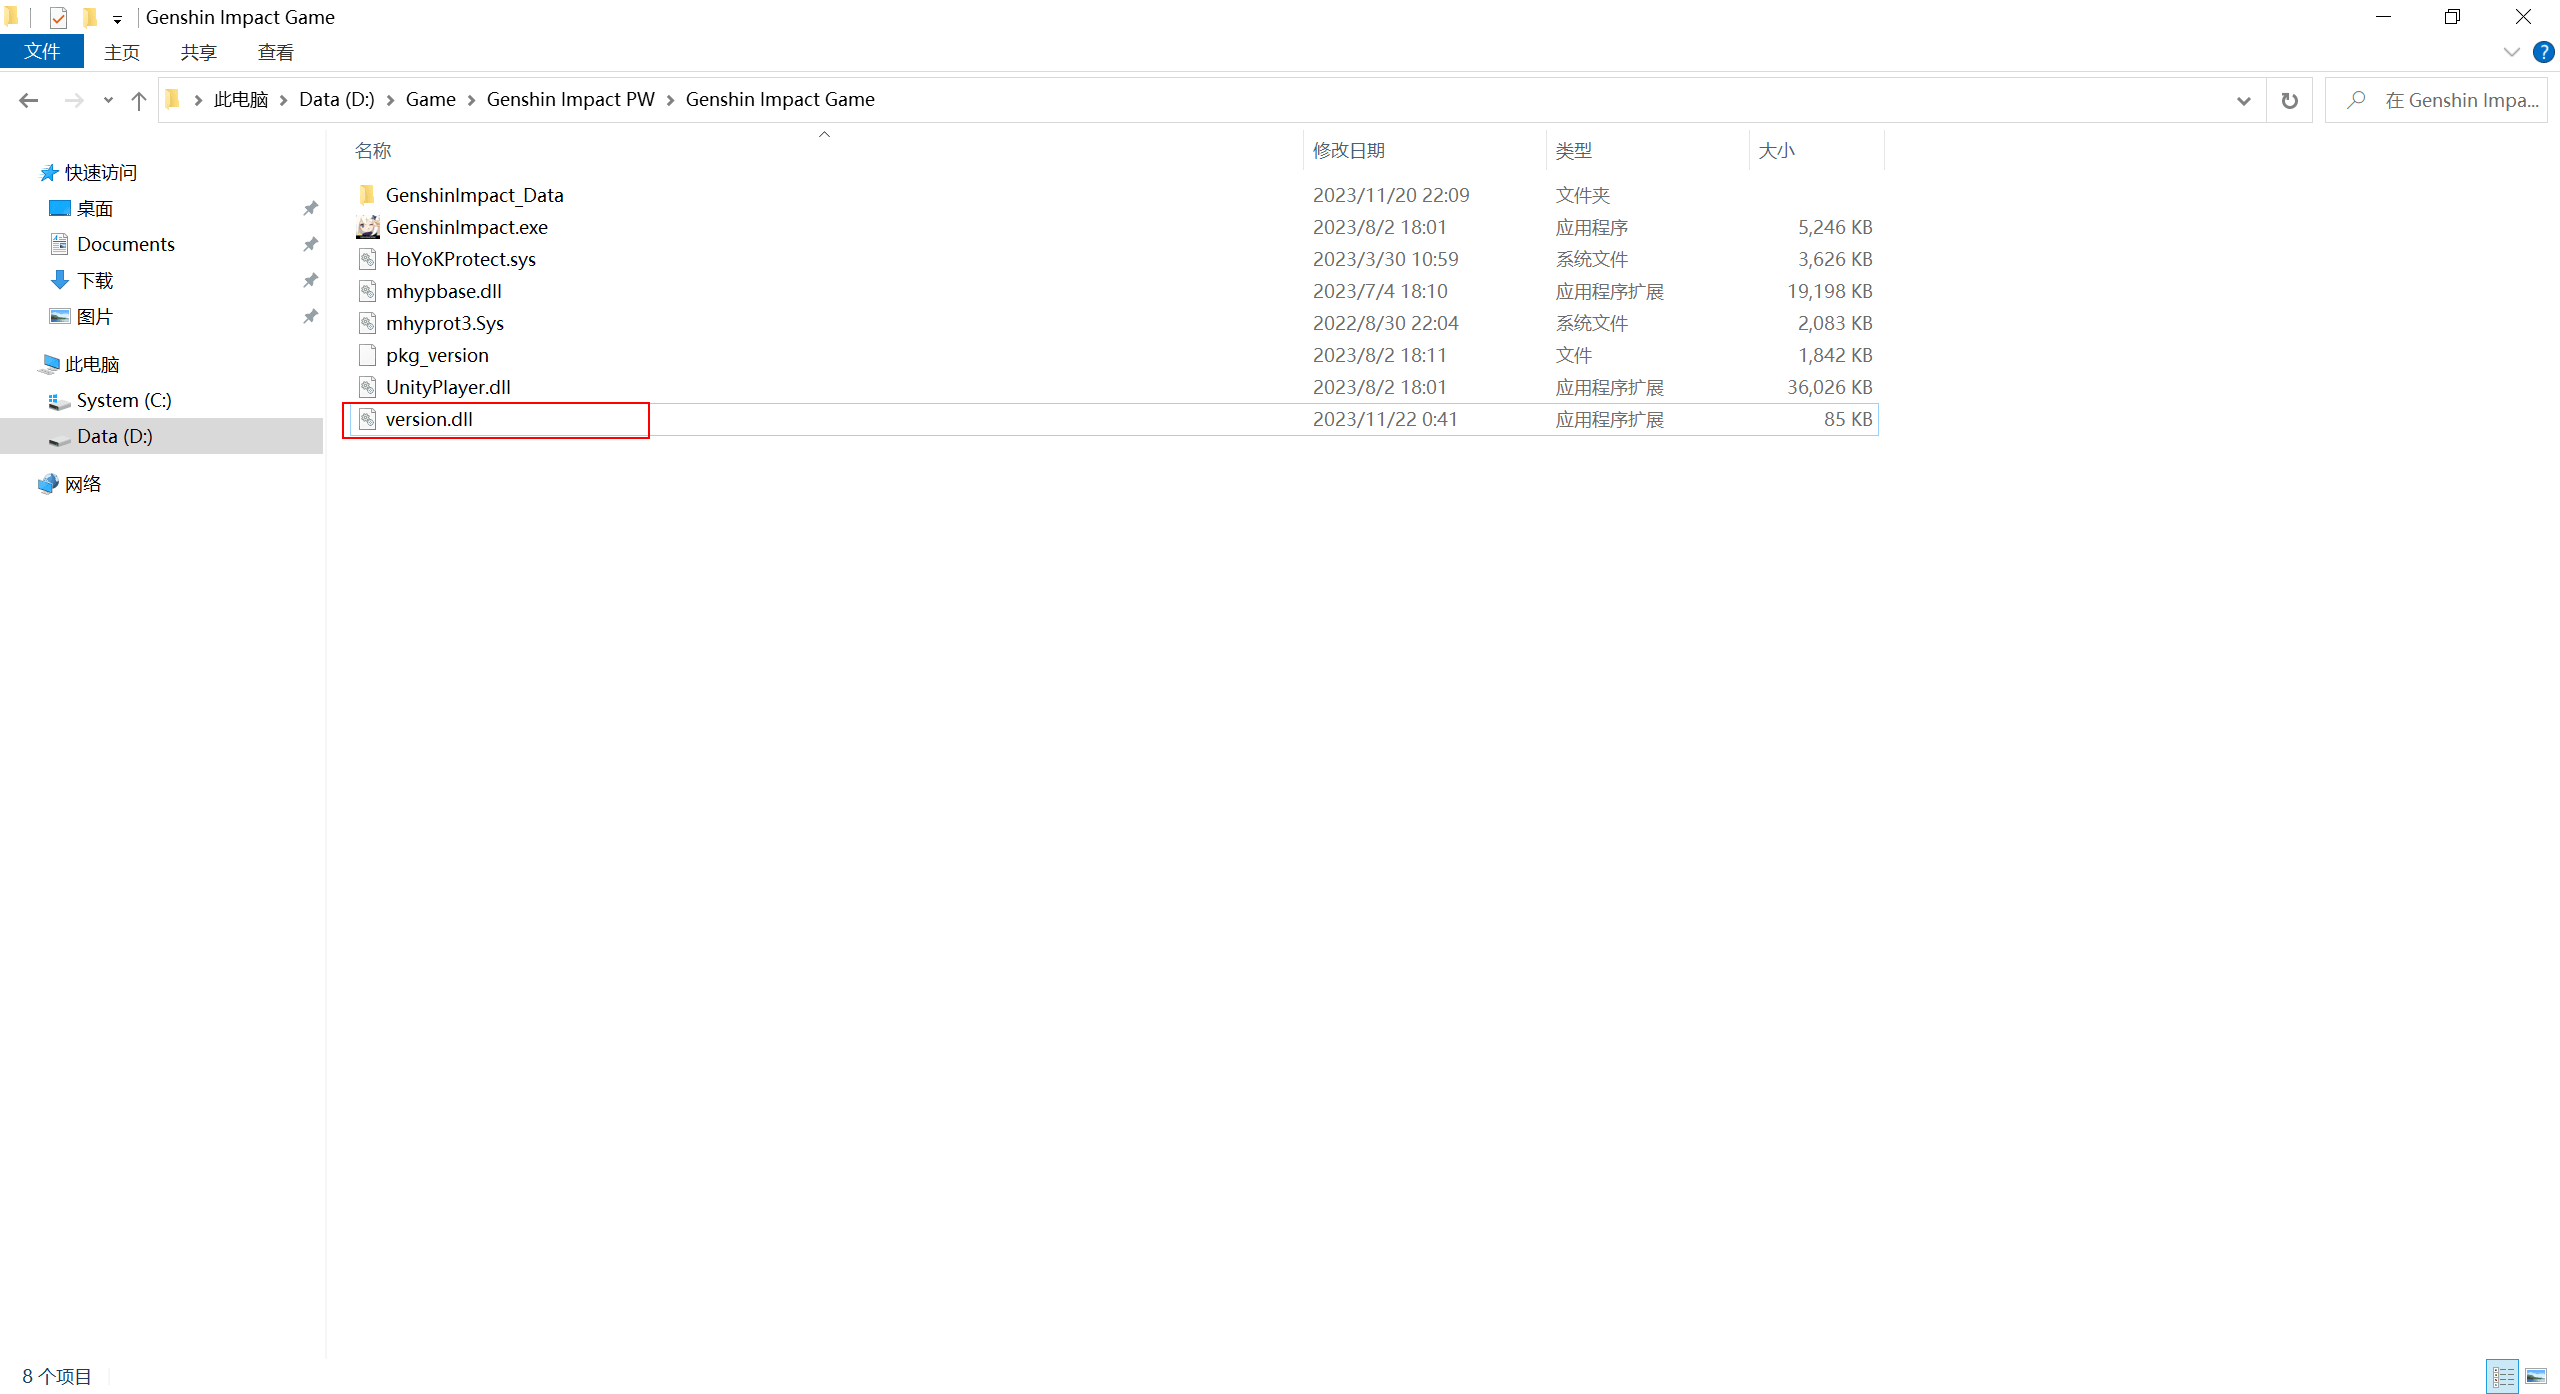Expand subfolders after Genshin Impact PW breadcrumb
The width and height of the screenshot is (2560, 1394).
670,100
